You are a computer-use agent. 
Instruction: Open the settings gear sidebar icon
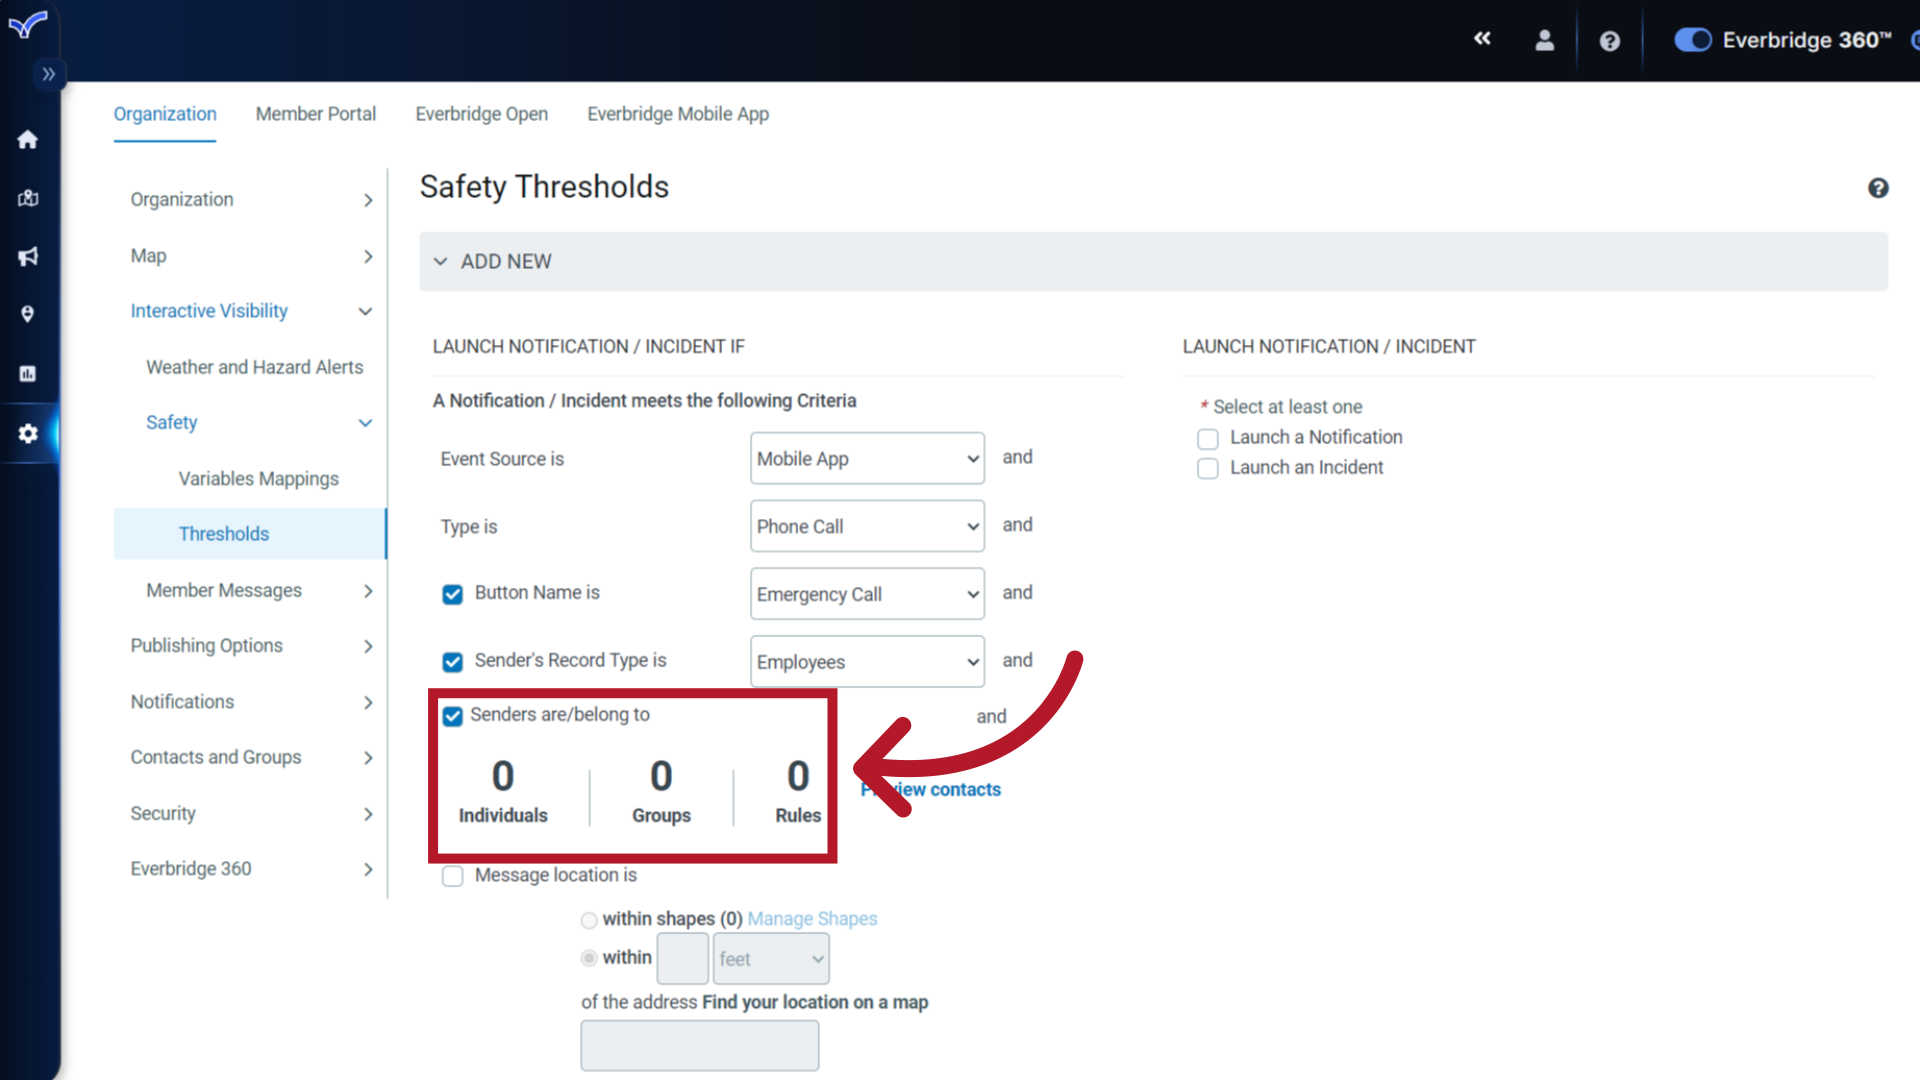[28, 433]
